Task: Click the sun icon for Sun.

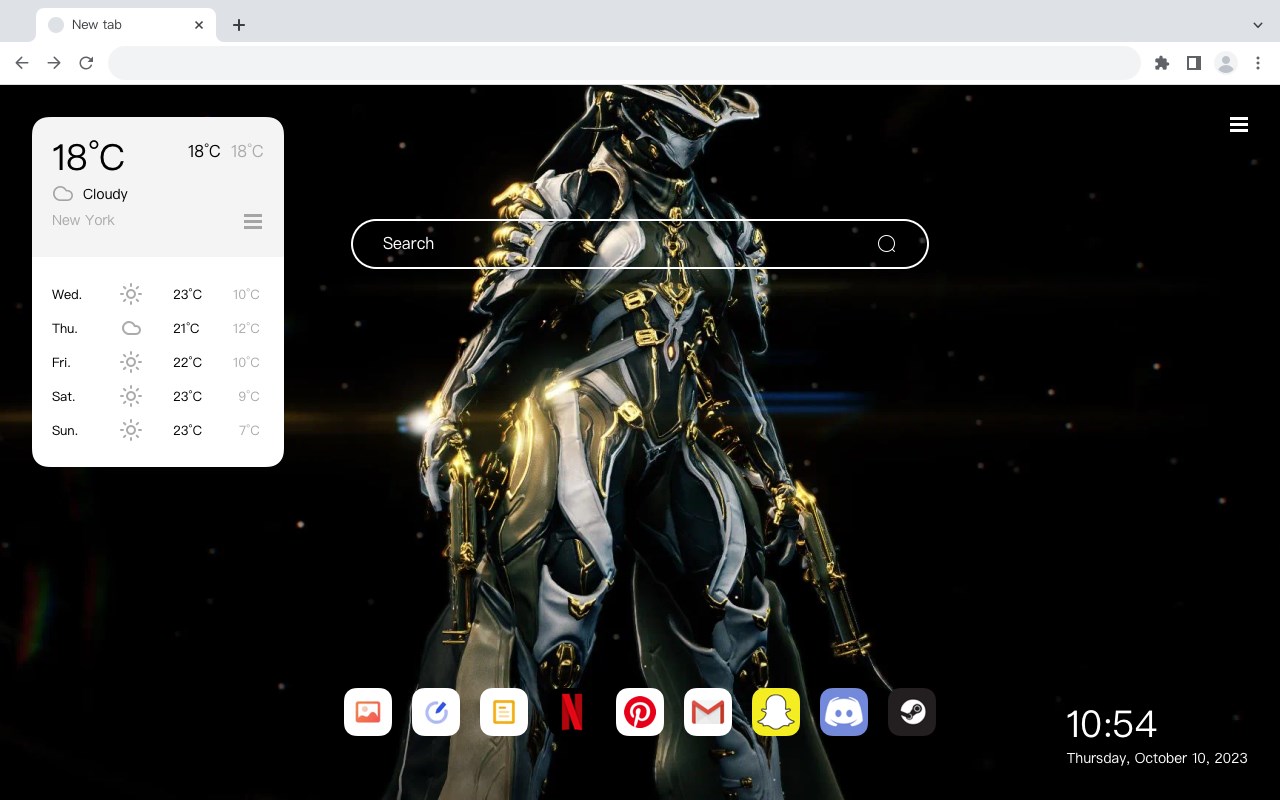Action: point(131,430)
